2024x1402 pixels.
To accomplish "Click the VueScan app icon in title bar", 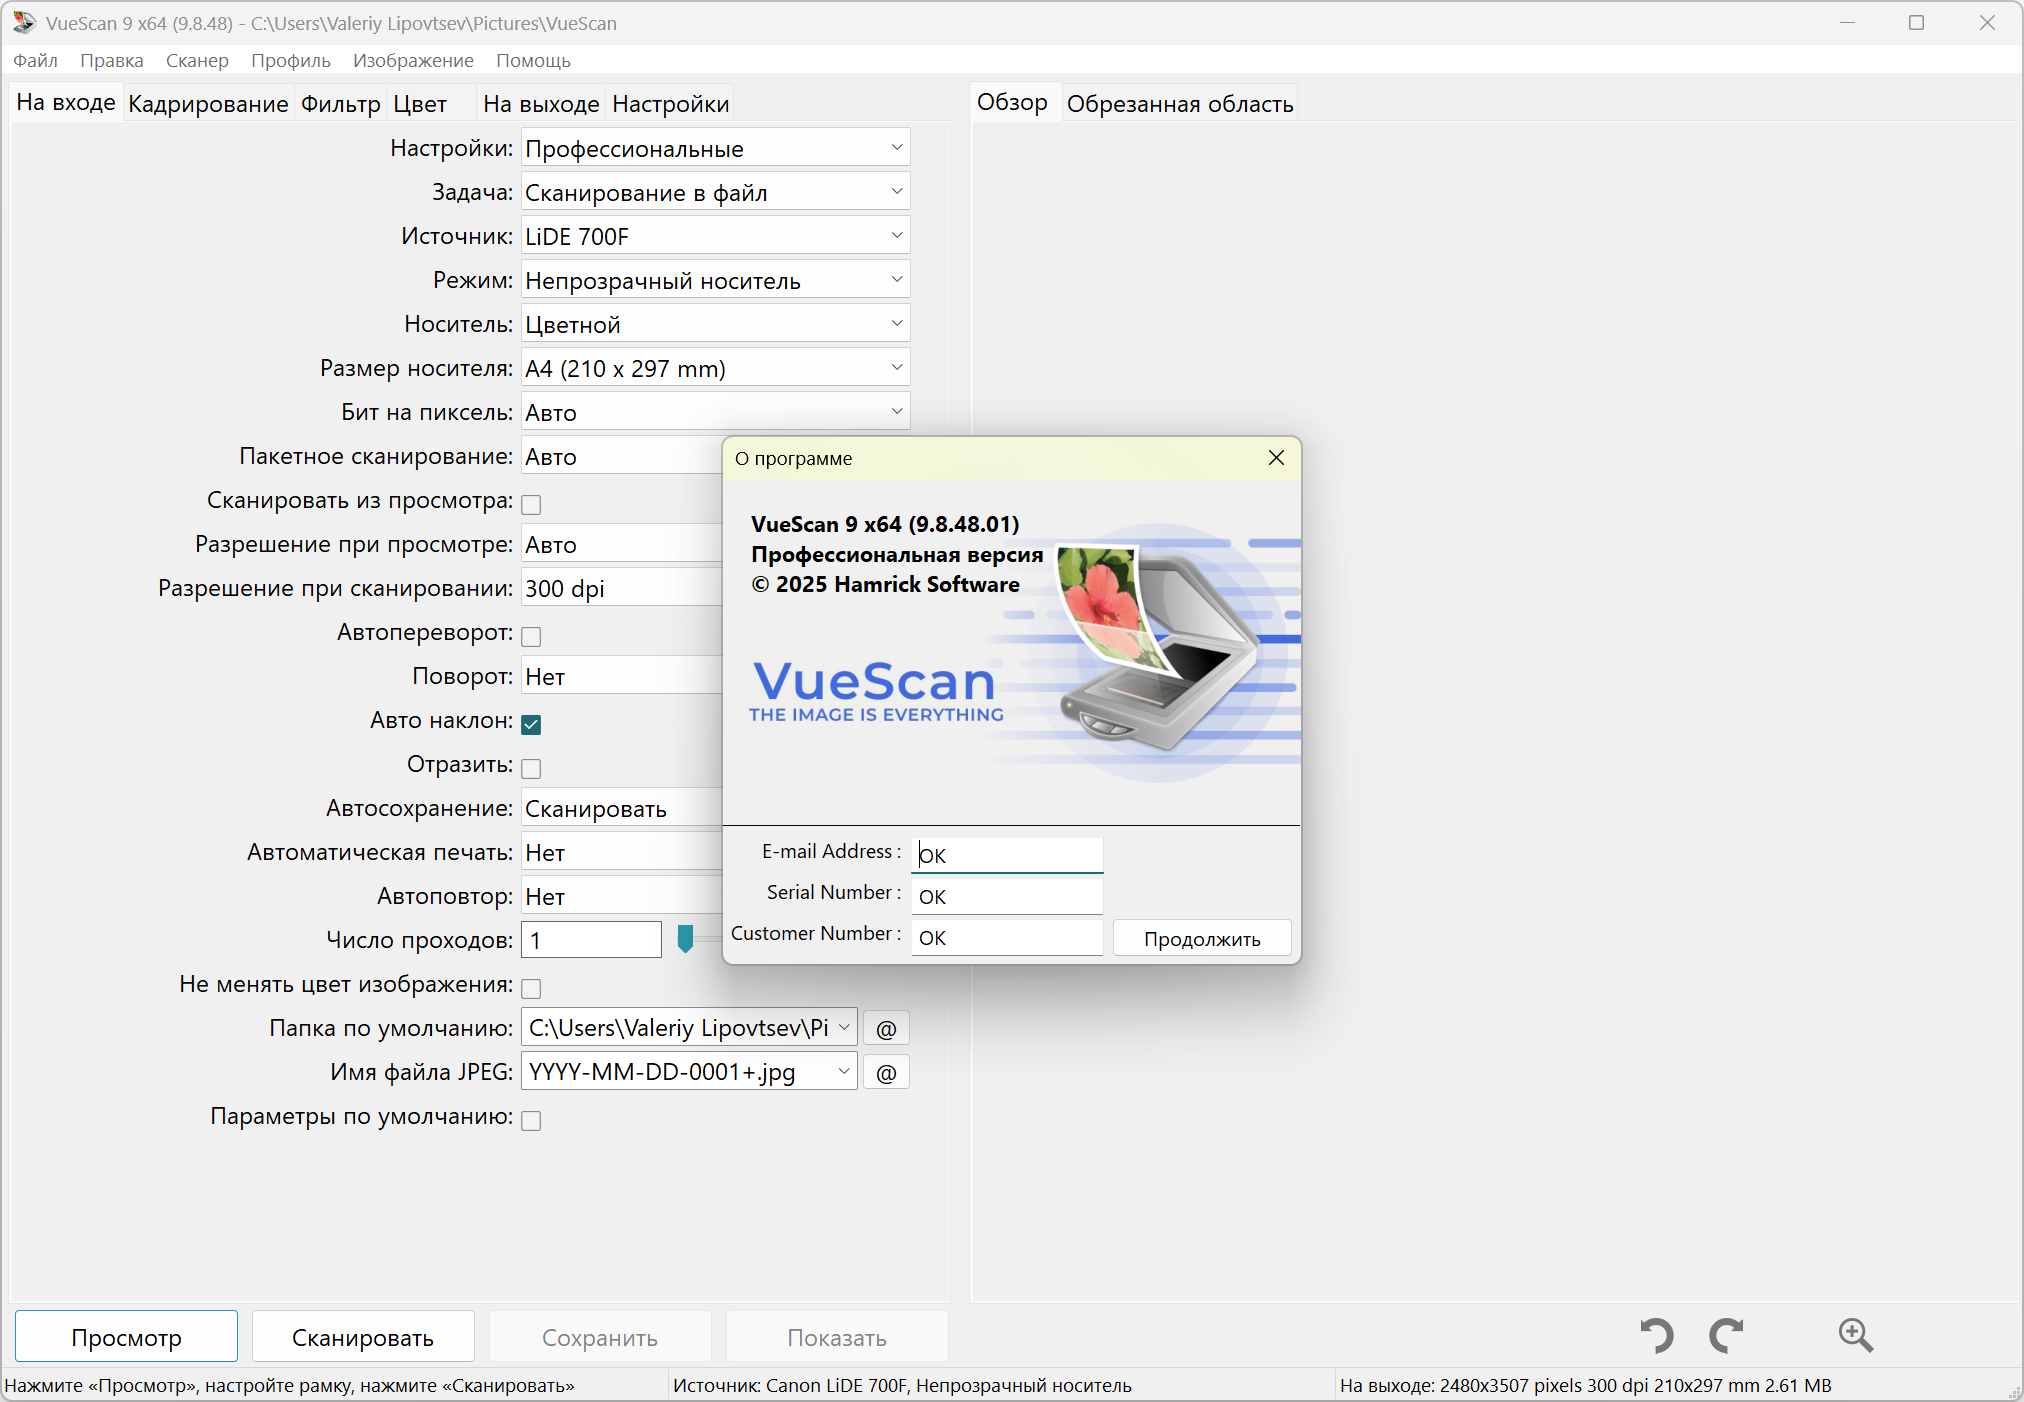I will [24, 23].
